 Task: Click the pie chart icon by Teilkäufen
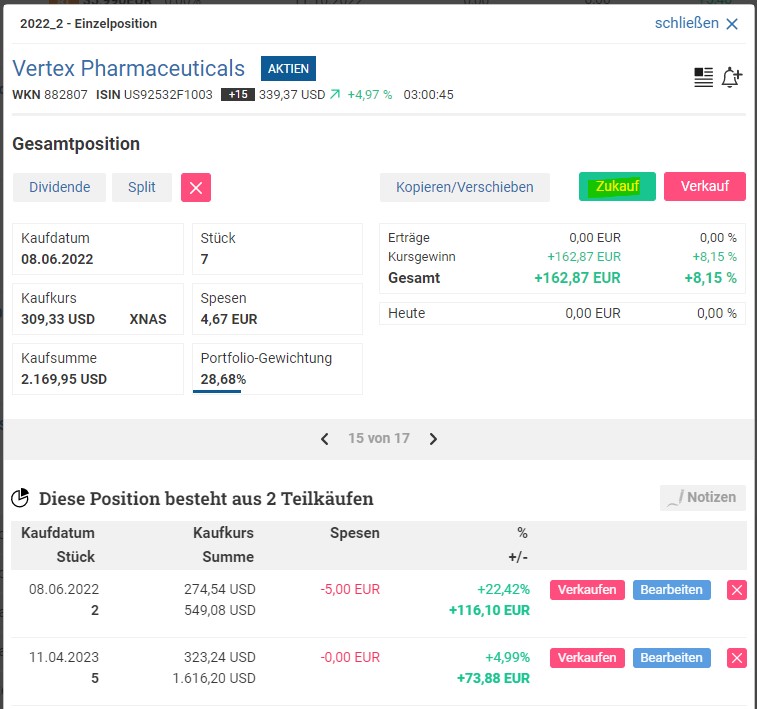click(20, 498)
